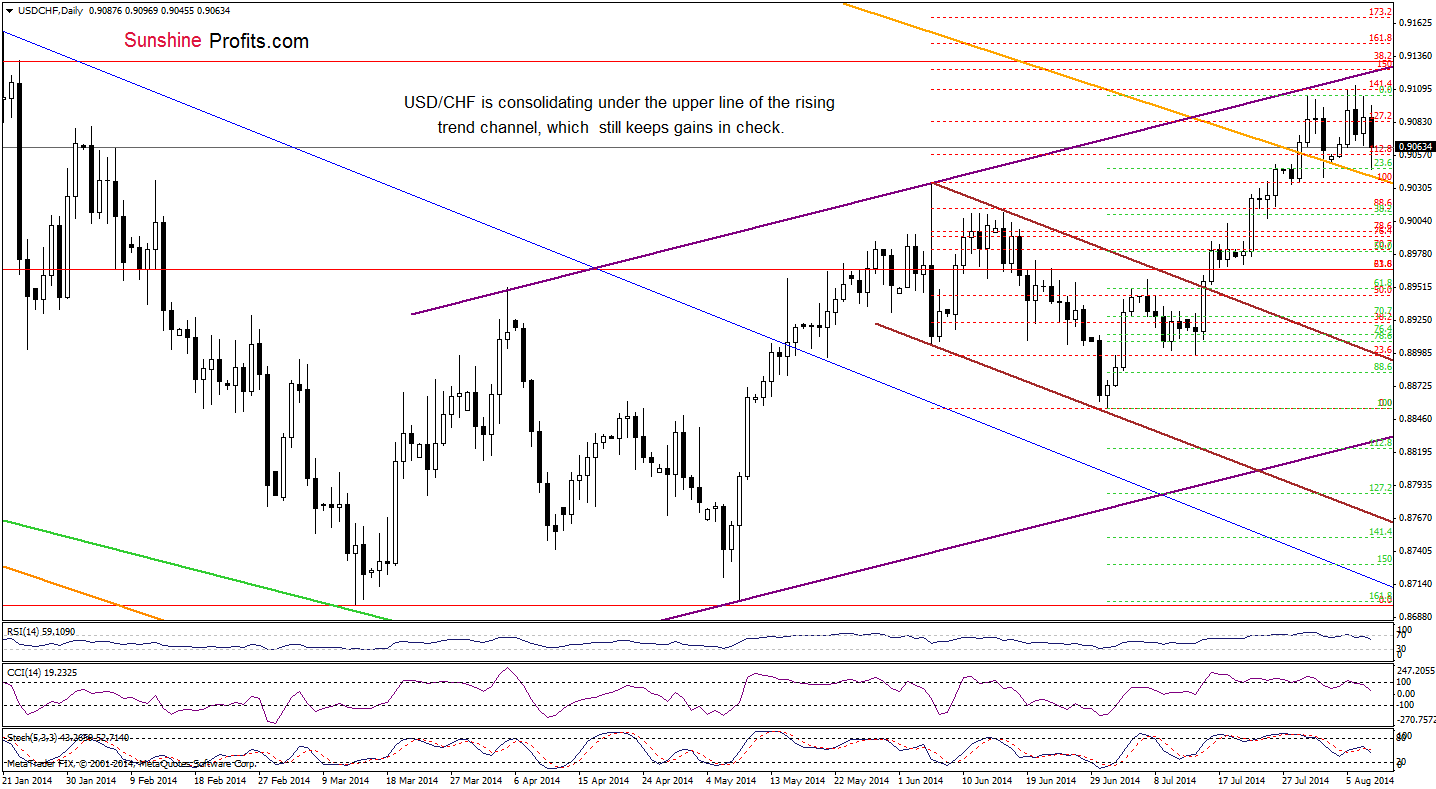Click price axis value 0.87670
Image resolution: width=1436 pixels, height=789 pixels.
tap(1413, 517)
